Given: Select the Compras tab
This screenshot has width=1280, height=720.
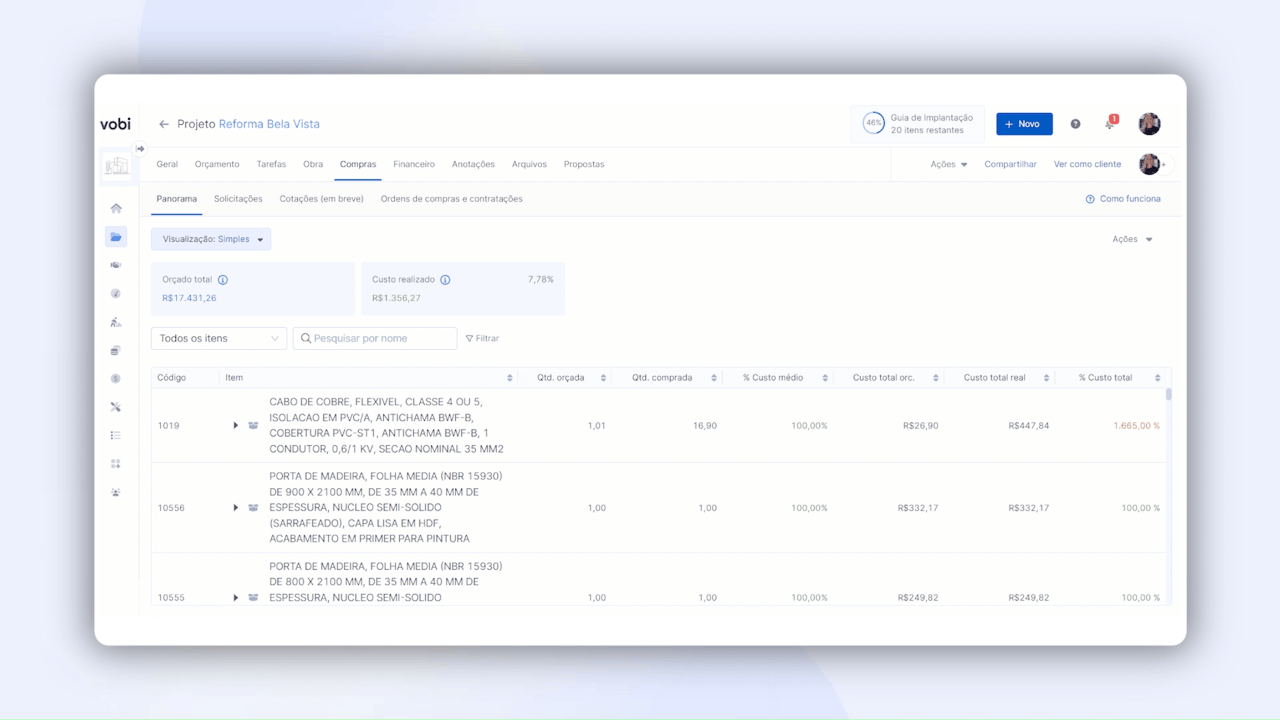Looking at the screenshot, I should (358, 164).
